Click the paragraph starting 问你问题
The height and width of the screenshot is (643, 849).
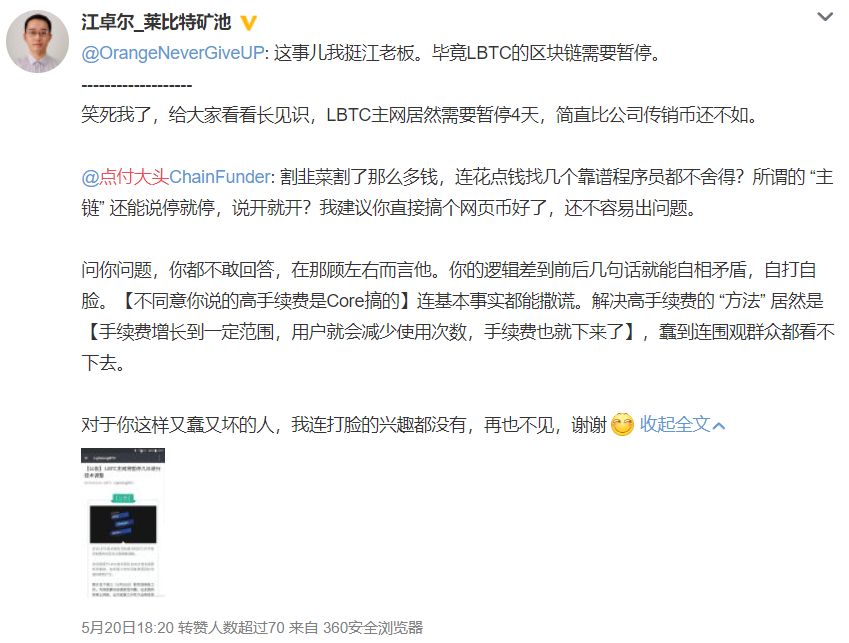pos(458,316)
